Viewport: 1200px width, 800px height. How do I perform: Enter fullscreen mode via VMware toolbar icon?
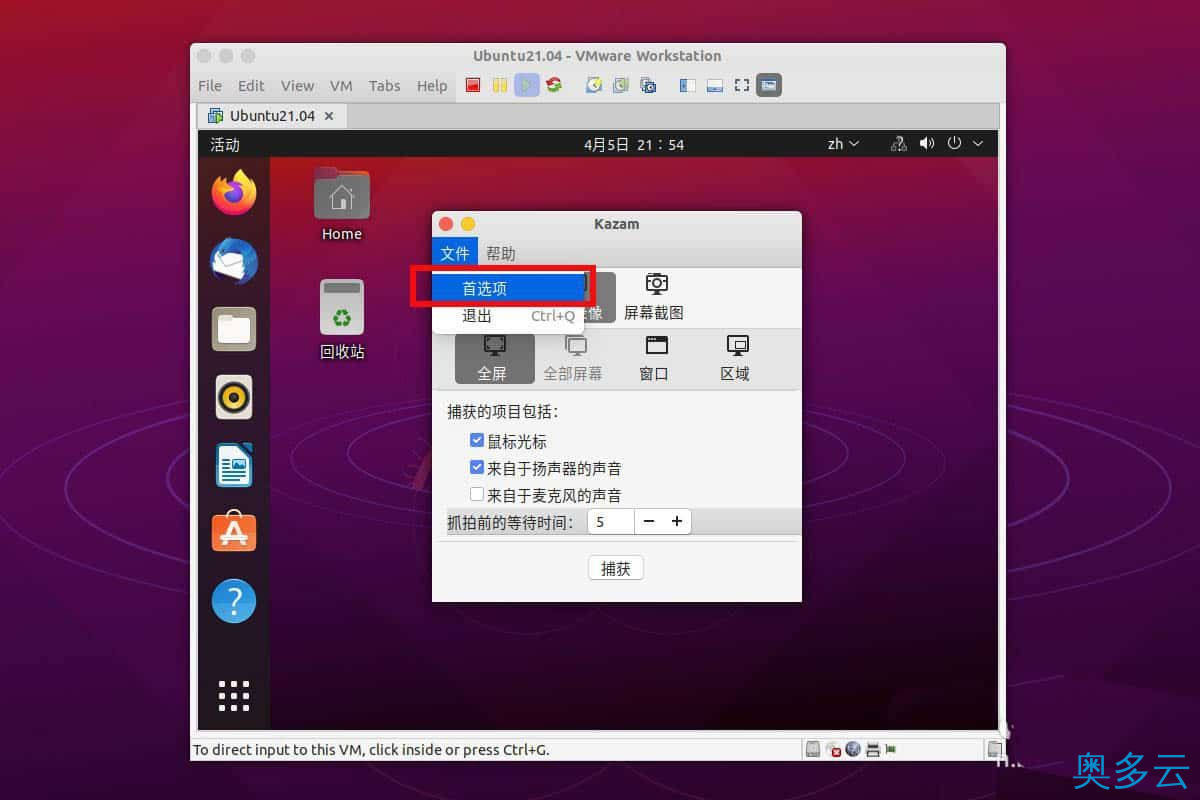pos(741,85)
